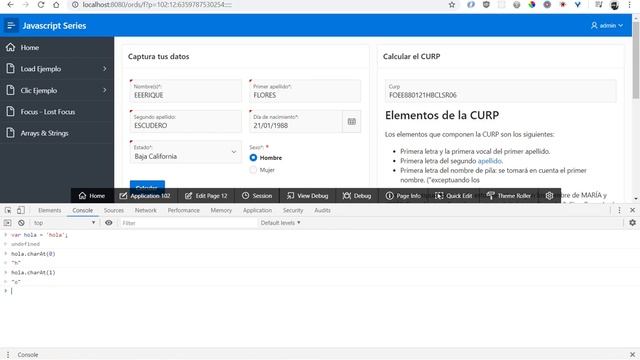
Task: Click the browser profile avatar
Action: 614,5
